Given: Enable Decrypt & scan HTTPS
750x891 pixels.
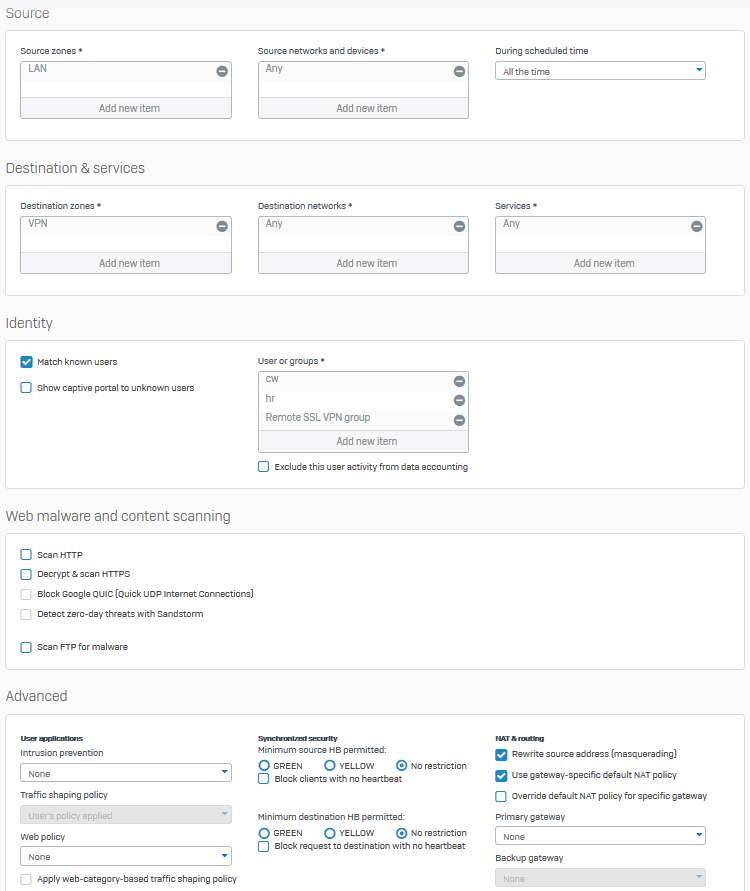Looking at the screenshot, I should 27,574.
